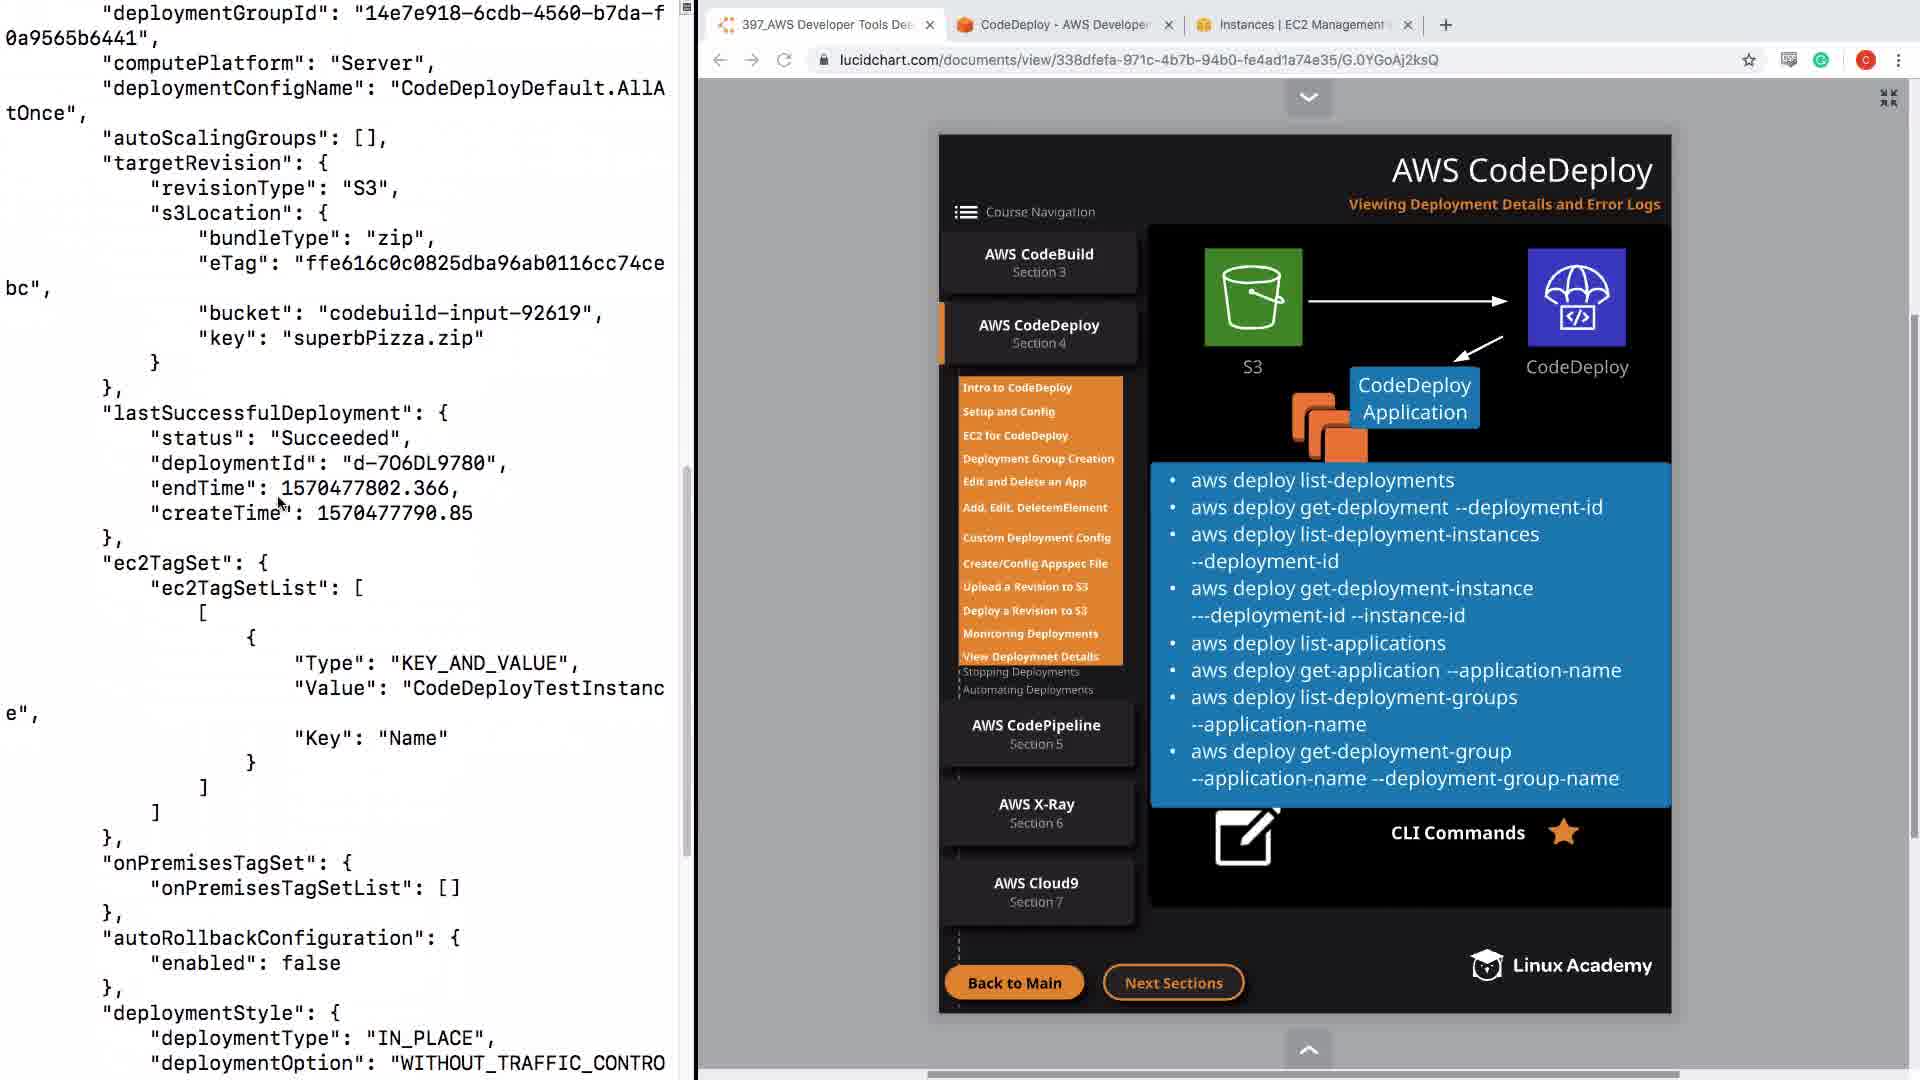Image resolution: width=1920 pixels, height=1080 pixels.
Task: Open Chrome three-dot menu
Action: coord(1898,60)
